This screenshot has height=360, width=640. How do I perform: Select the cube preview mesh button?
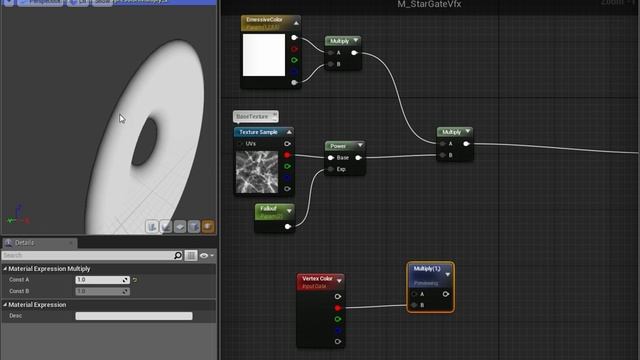pyautogui.click(x=194, y=227)
